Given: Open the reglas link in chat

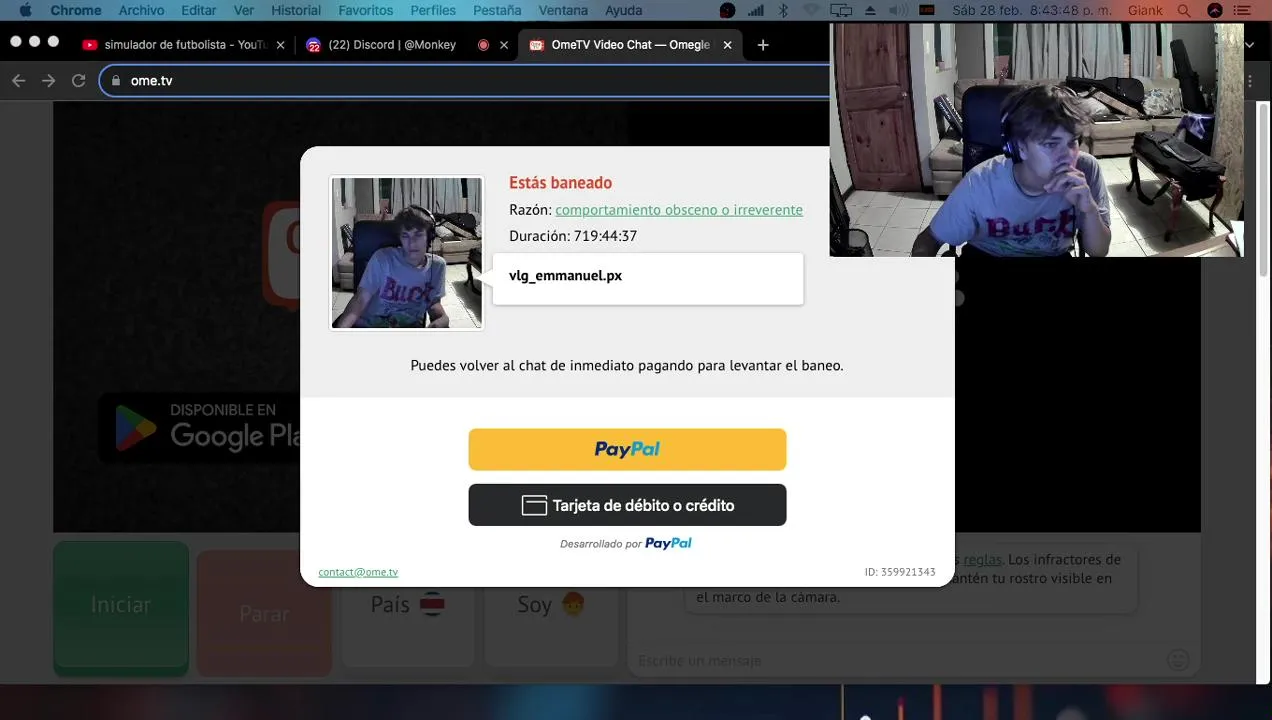Looking at the screenshot, I should point(982,559).
